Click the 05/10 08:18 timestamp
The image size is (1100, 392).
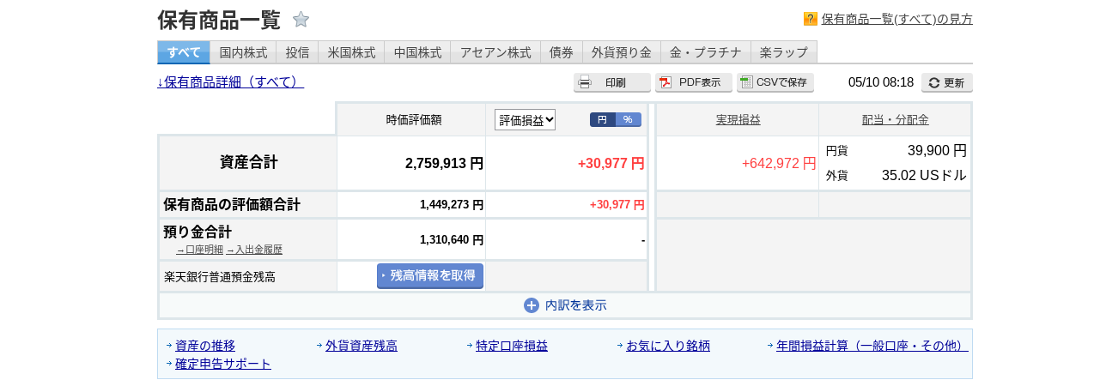pyautogui.click(x=880, y=83)
